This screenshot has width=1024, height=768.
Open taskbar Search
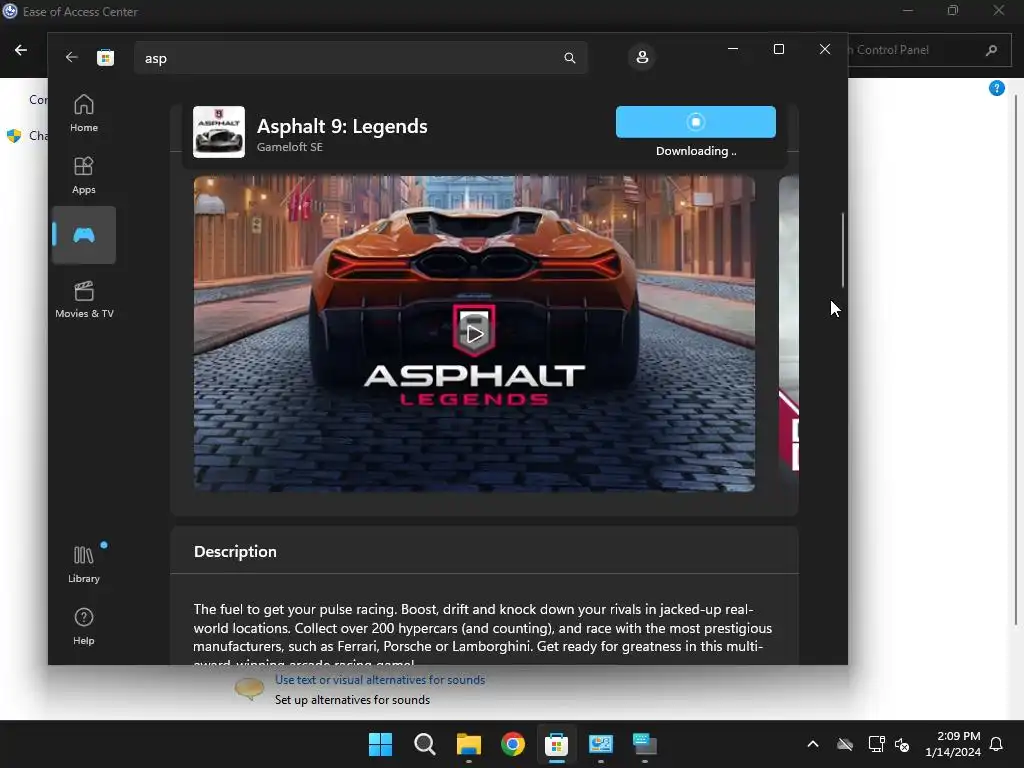click(x=424, y=744)
